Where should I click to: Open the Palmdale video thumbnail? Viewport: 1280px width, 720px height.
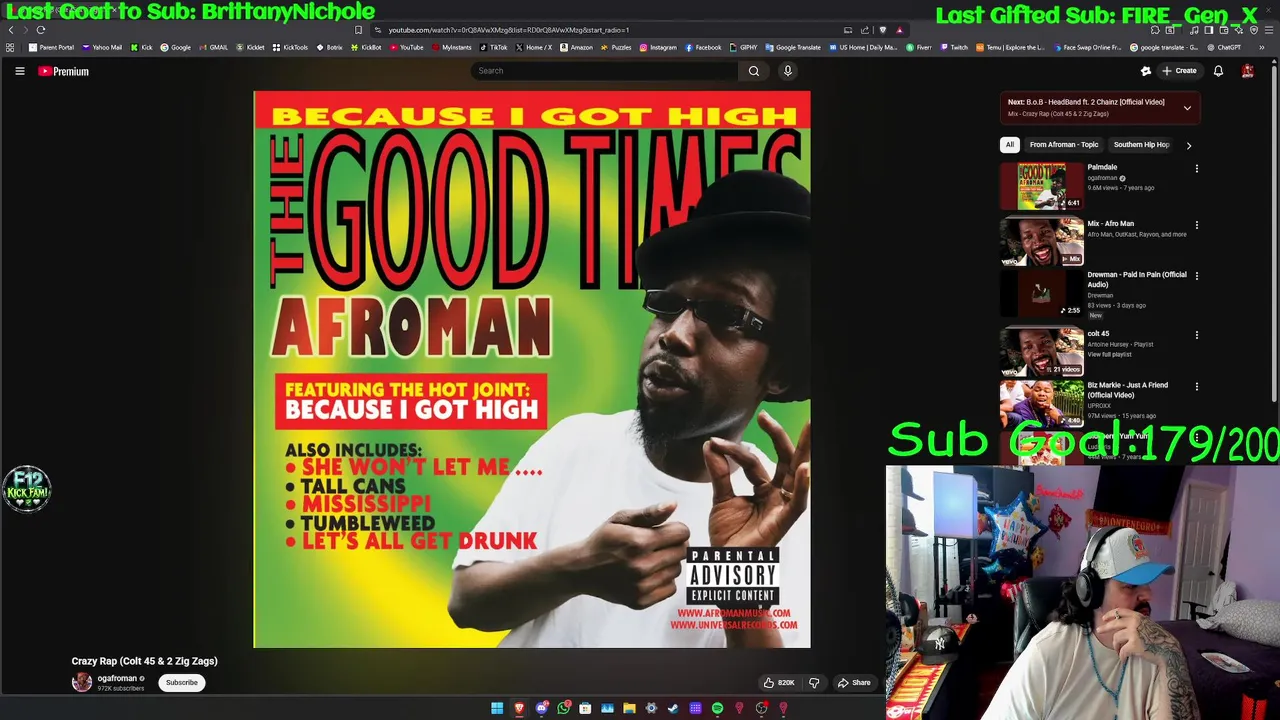[1042, 186]
